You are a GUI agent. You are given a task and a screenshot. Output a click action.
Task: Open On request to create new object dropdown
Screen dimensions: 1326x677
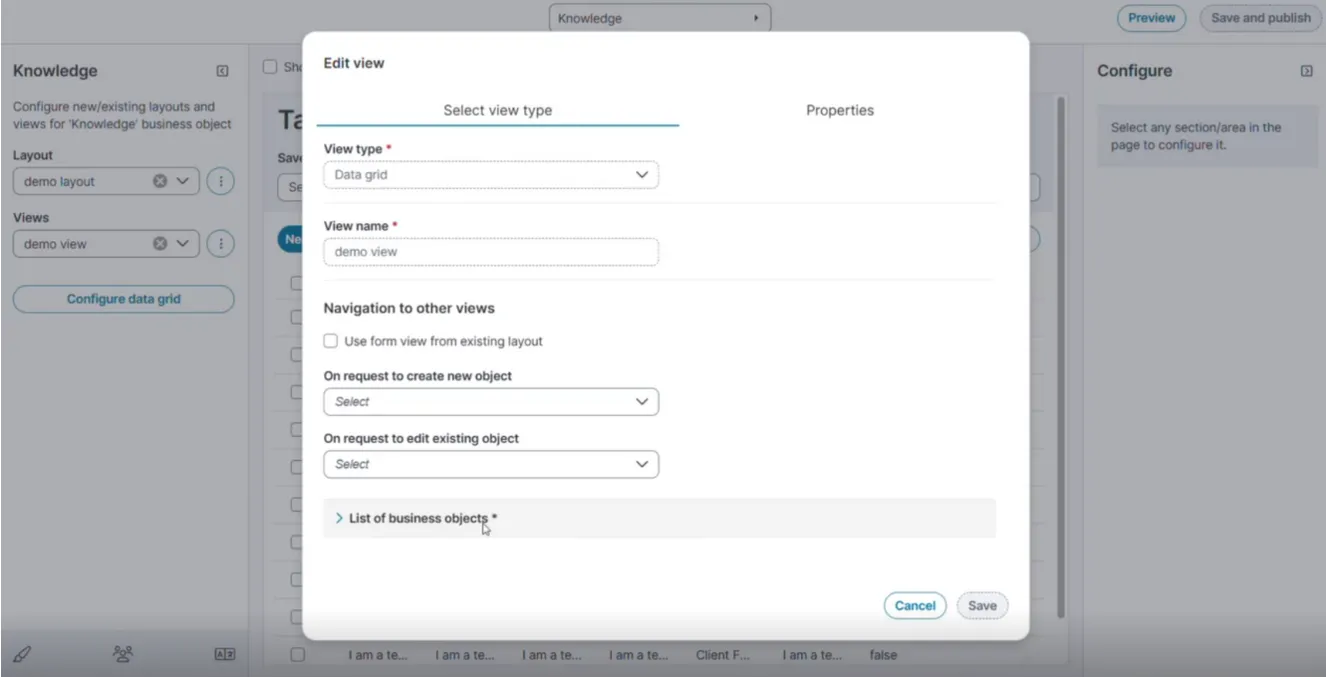coord(491,402)
